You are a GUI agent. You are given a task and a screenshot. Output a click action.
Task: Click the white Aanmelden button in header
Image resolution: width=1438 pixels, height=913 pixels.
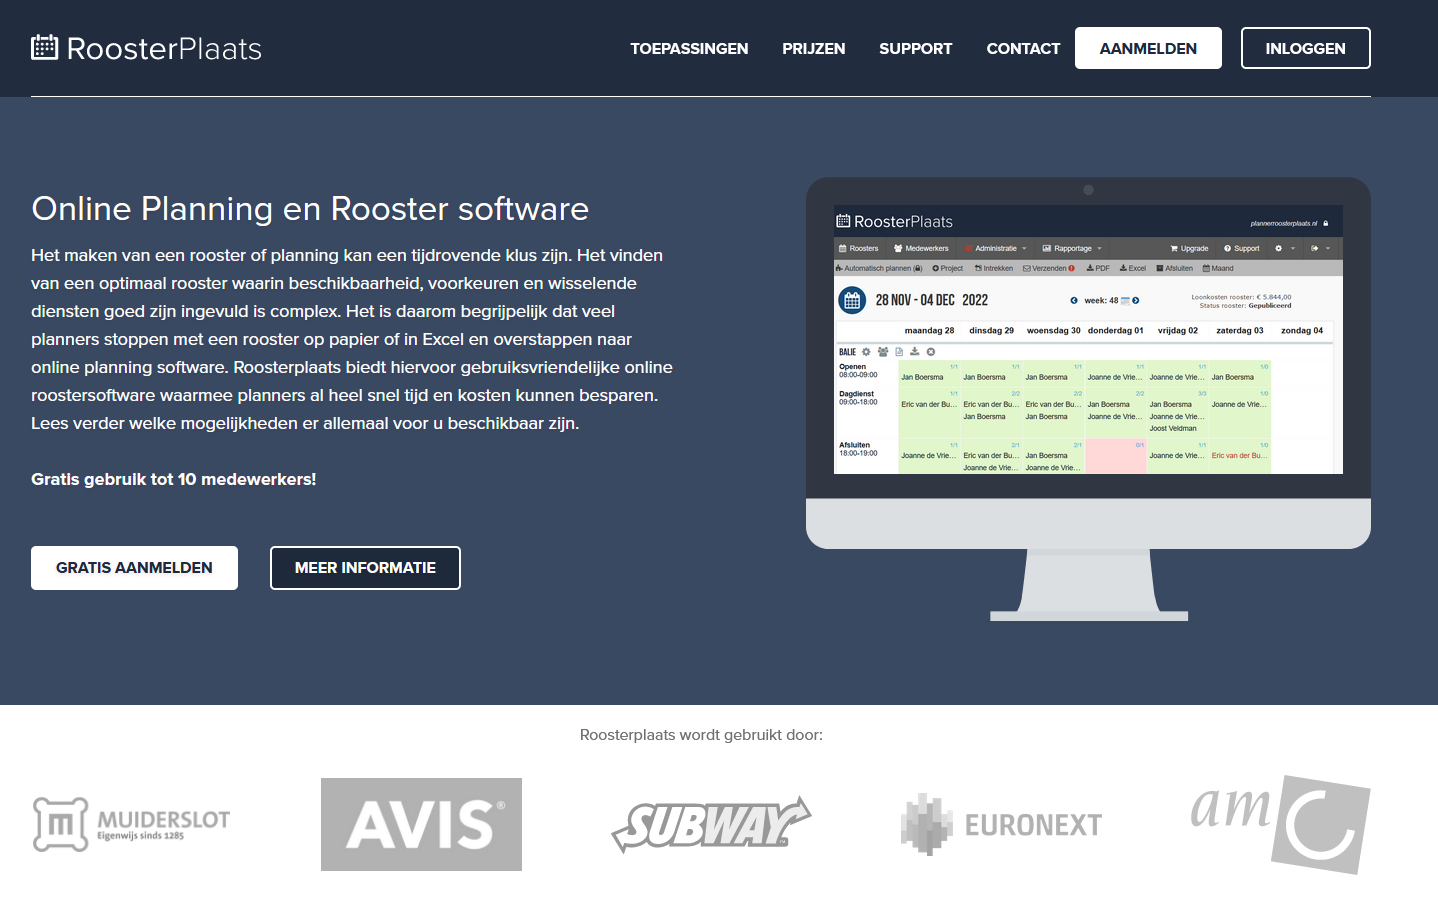click(x=1148, y=48)
